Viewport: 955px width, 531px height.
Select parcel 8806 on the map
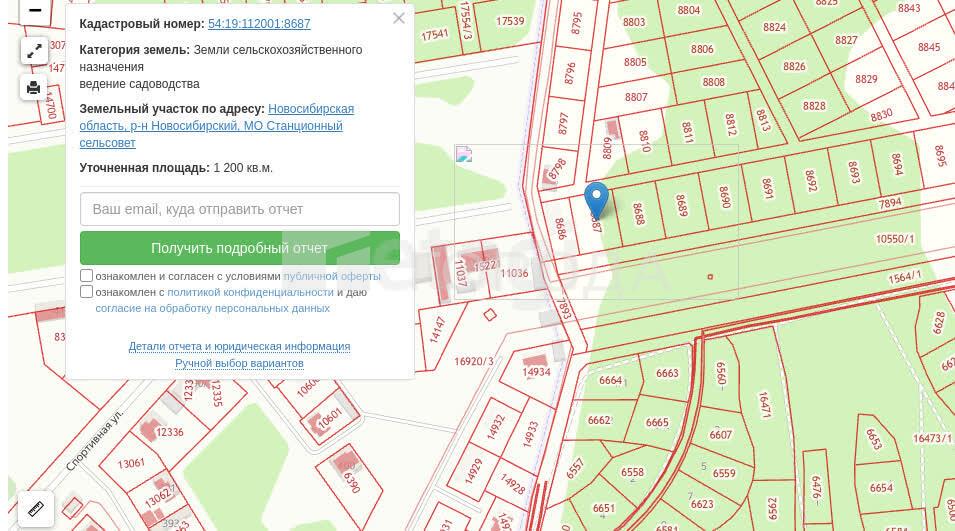point(702,49)
